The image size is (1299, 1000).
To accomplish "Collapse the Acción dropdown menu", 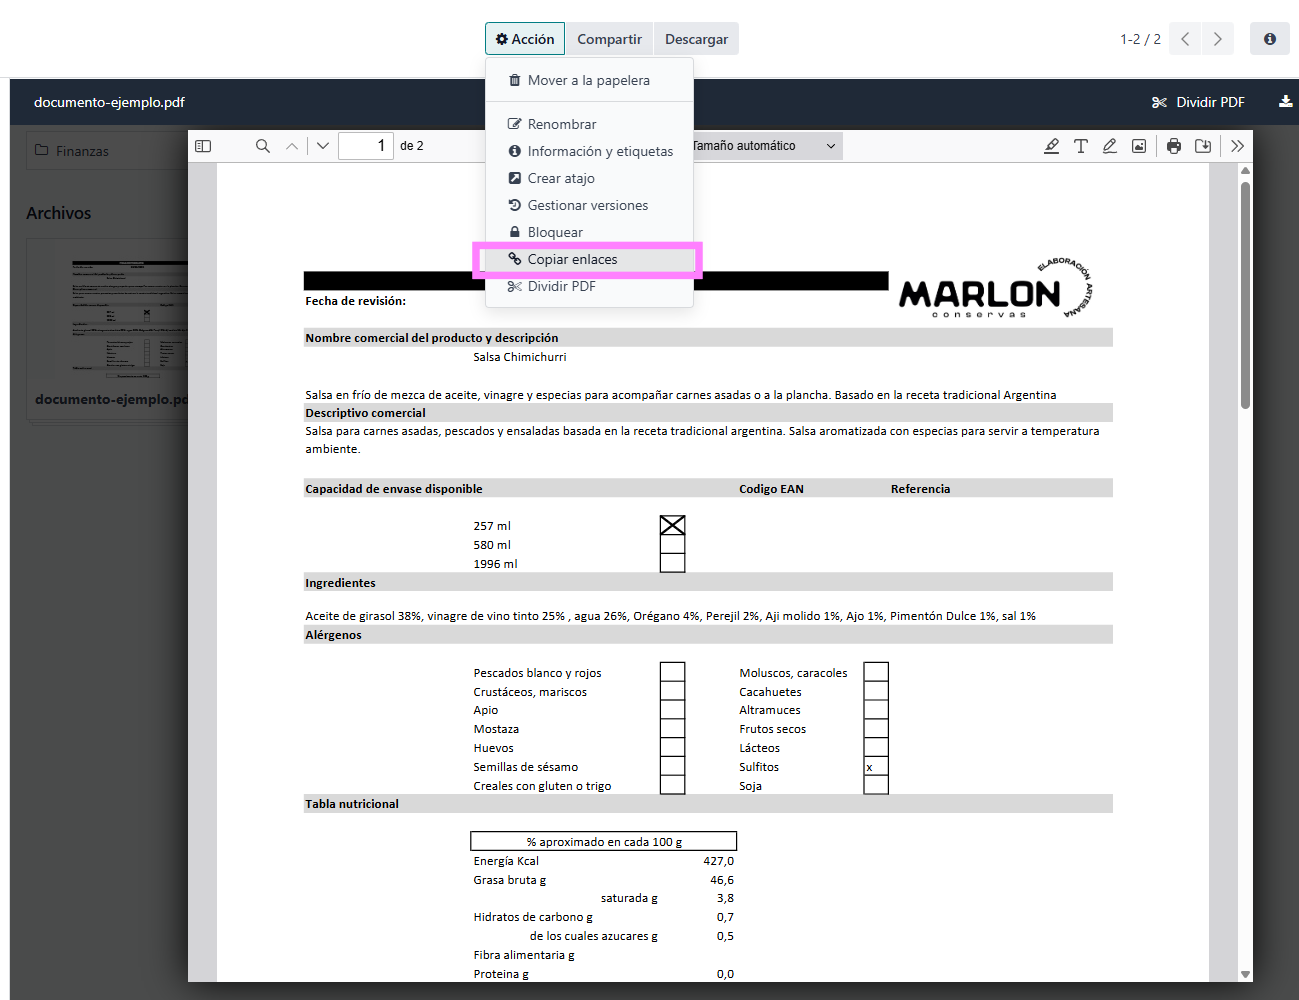I will coord(525,39).
